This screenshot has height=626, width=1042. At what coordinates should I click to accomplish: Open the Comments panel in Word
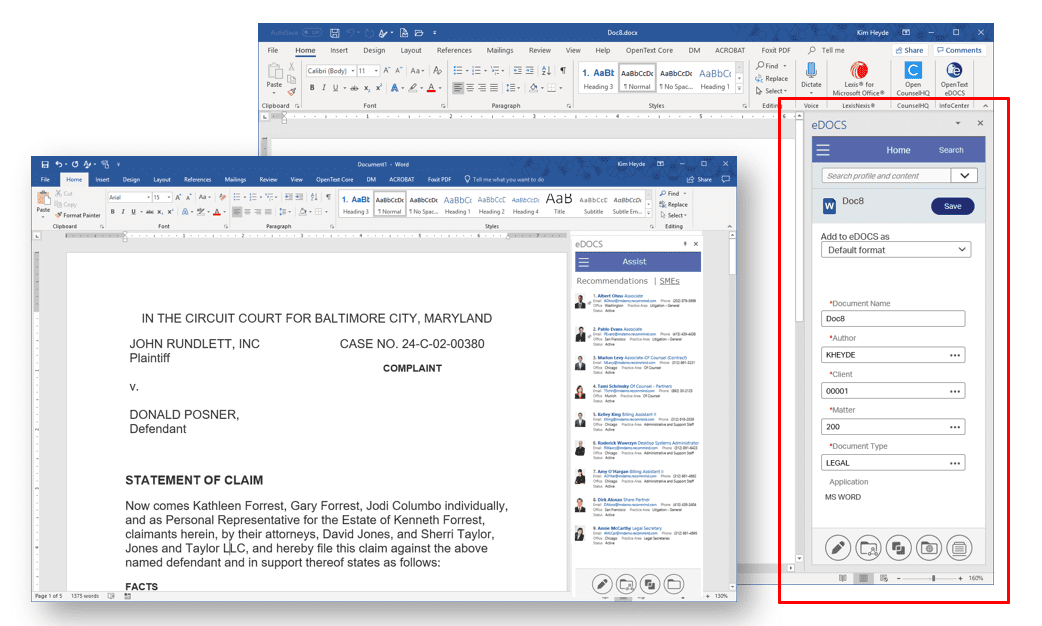pyautogui.click(x=958, y=50)
